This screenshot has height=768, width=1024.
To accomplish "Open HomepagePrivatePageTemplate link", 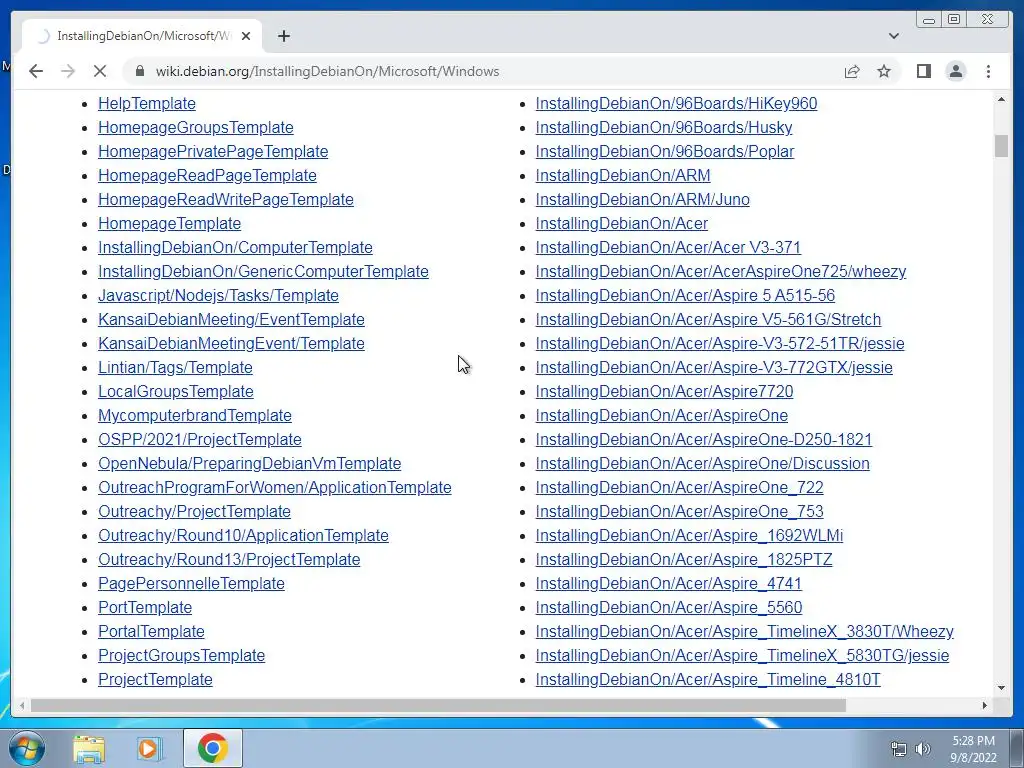I will pos(213,152).
